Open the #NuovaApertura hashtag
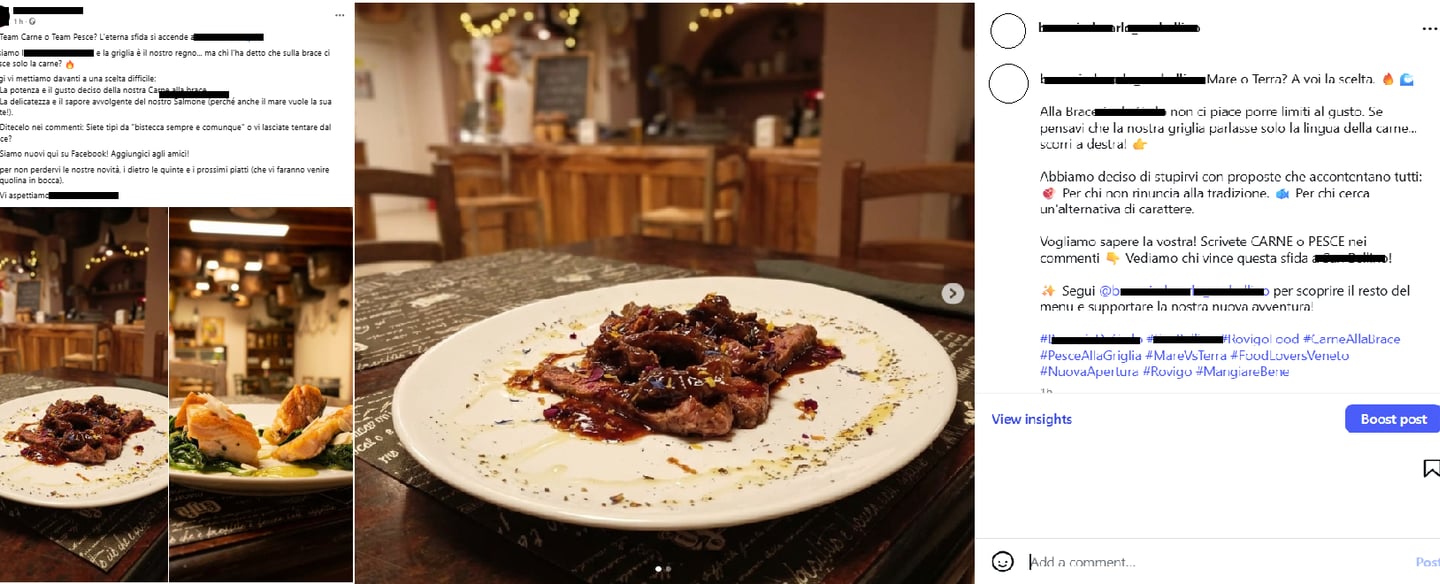 click(1089, 371)
